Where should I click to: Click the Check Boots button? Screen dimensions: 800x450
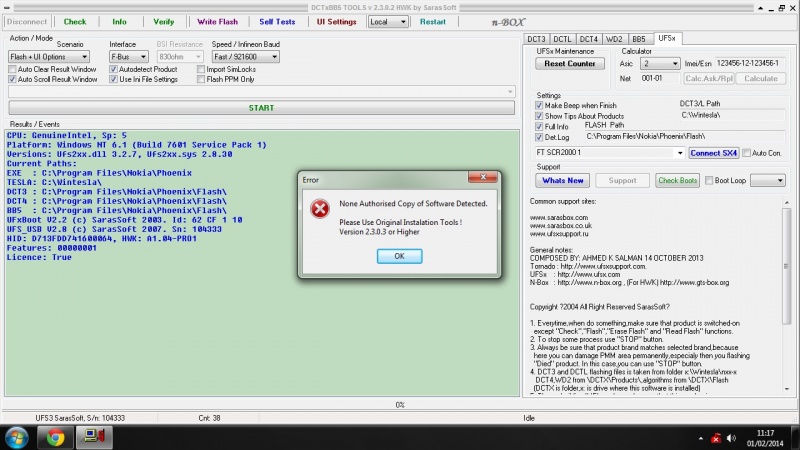click(x=678, y=181)
